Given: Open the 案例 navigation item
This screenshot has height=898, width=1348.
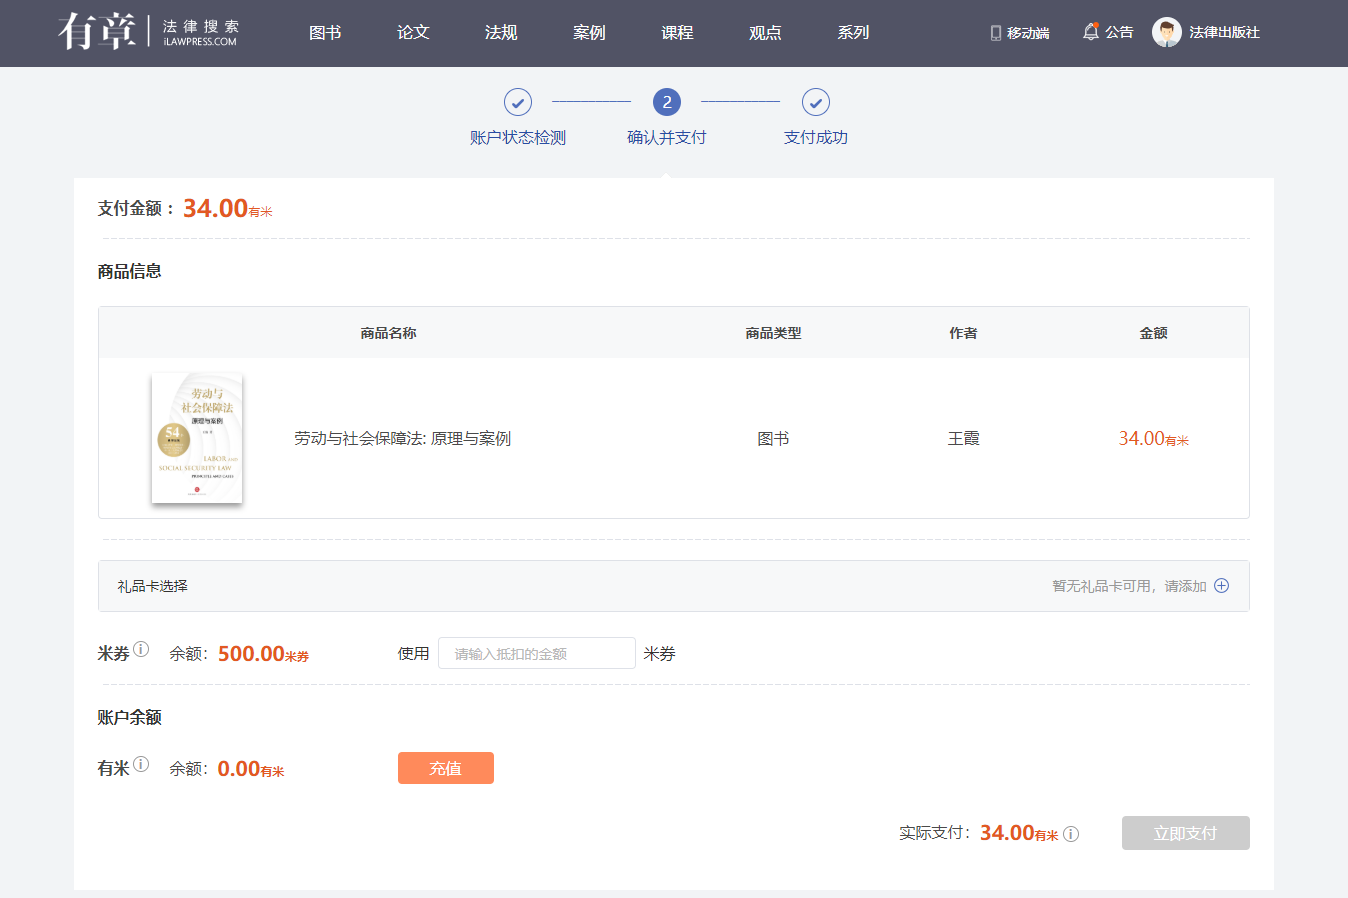Looking at the screenshot, I should 589,33.
